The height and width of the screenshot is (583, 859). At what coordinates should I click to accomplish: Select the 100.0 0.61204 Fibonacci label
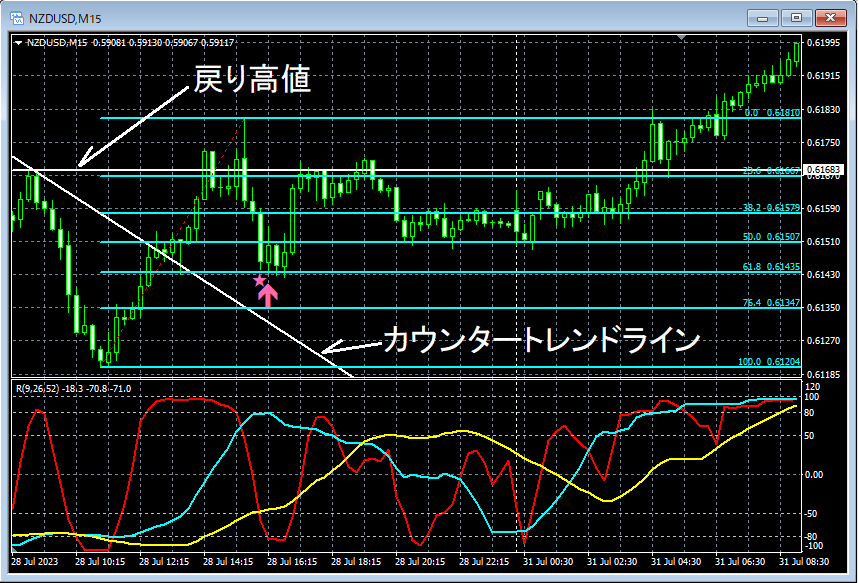pyautogui.click(x=769, y=362)
